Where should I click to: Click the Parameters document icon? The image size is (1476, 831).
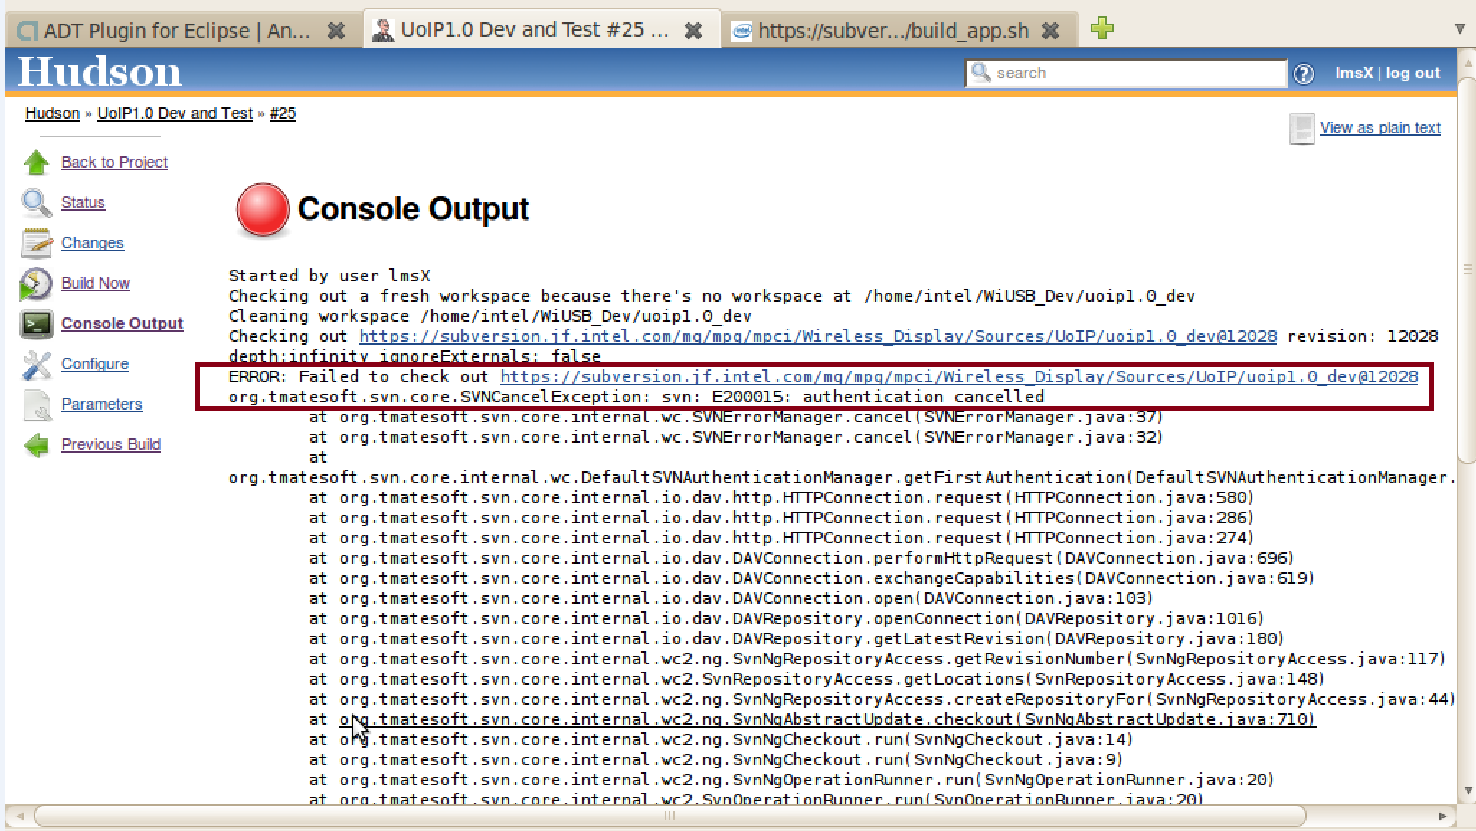pos(38,405)
